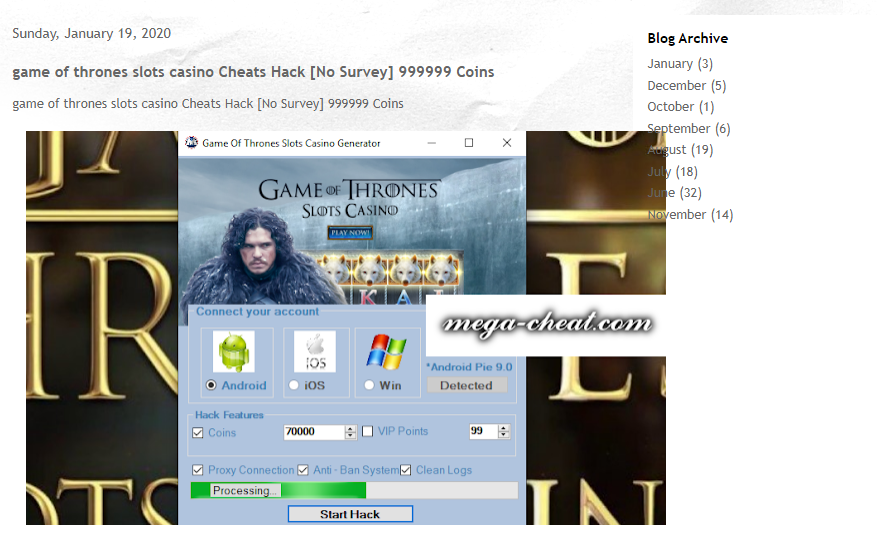Open January (3) archive
This screenshot has width=877, height=560.
pyautogui.click(x=680, y=64)
